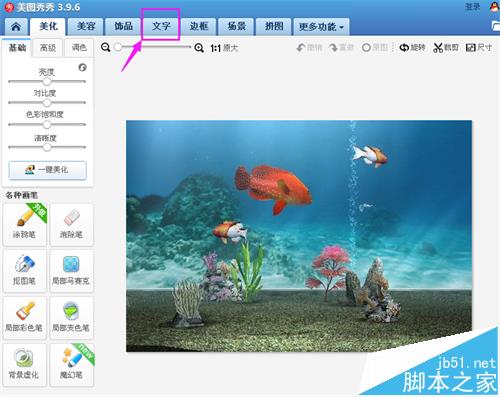Image resolution: width=500 pixels, height=397 pixels.
Task: Choose the 局部马赛克 mosaic tool
Action: click(72, 271)
